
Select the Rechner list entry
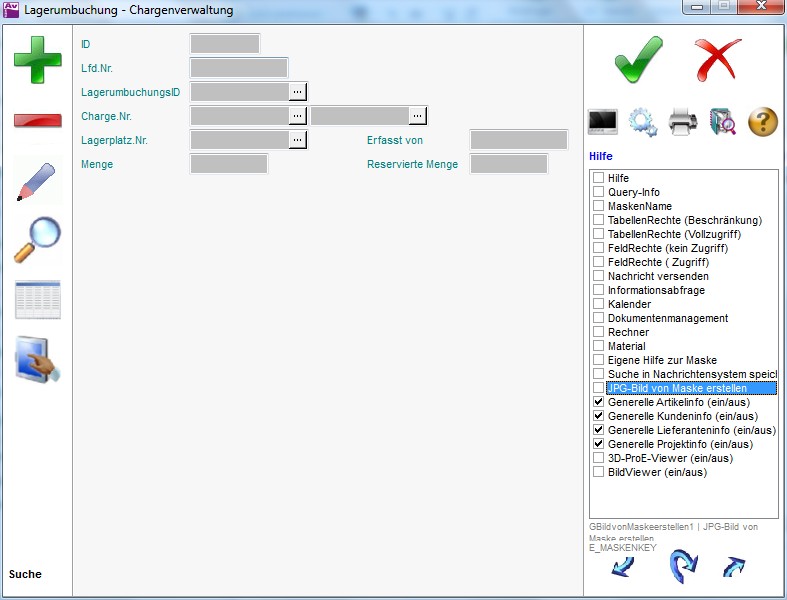[628, 332]
